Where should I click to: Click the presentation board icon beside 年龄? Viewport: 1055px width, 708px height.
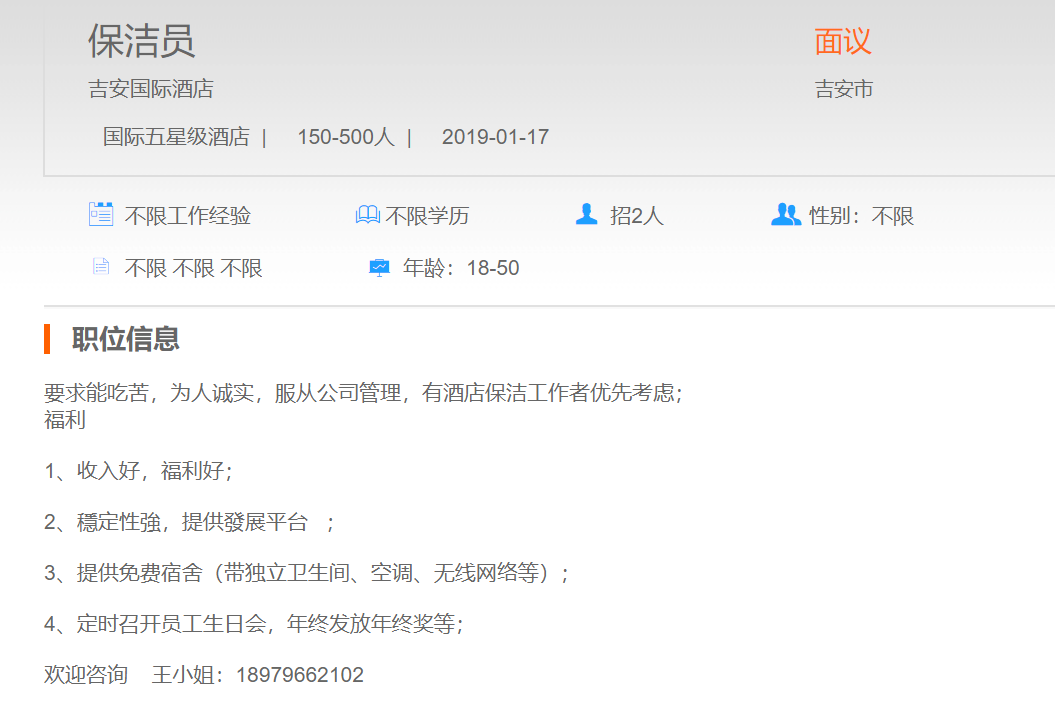379,267
